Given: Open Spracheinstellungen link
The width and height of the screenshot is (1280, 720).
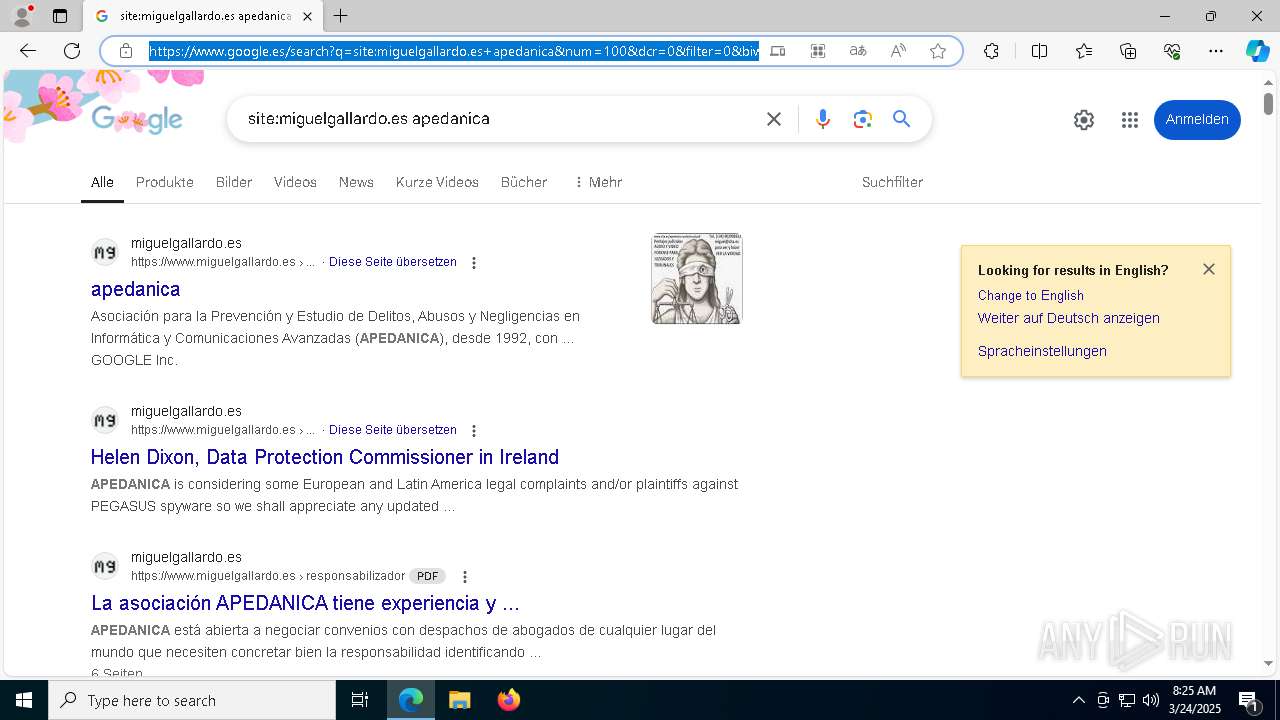Looking at the screenshot, I should click(x=1042, y=351).
